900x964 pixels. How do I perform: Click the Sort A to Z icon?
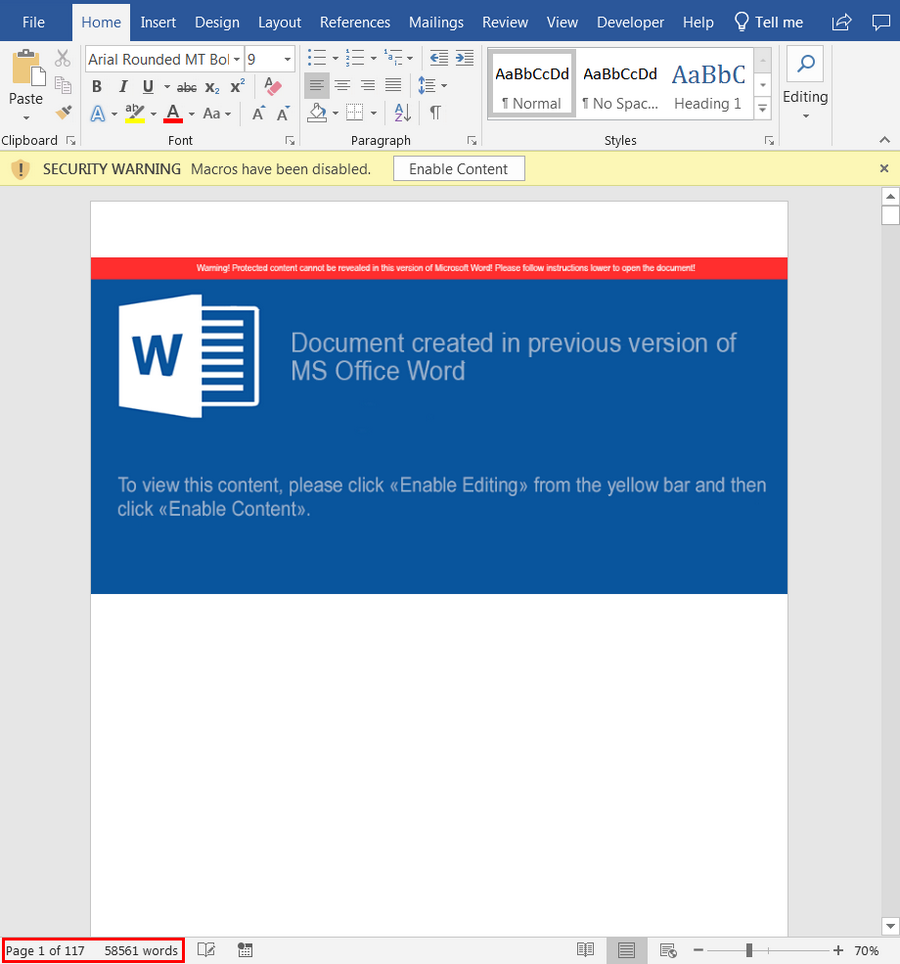[403, 113]
